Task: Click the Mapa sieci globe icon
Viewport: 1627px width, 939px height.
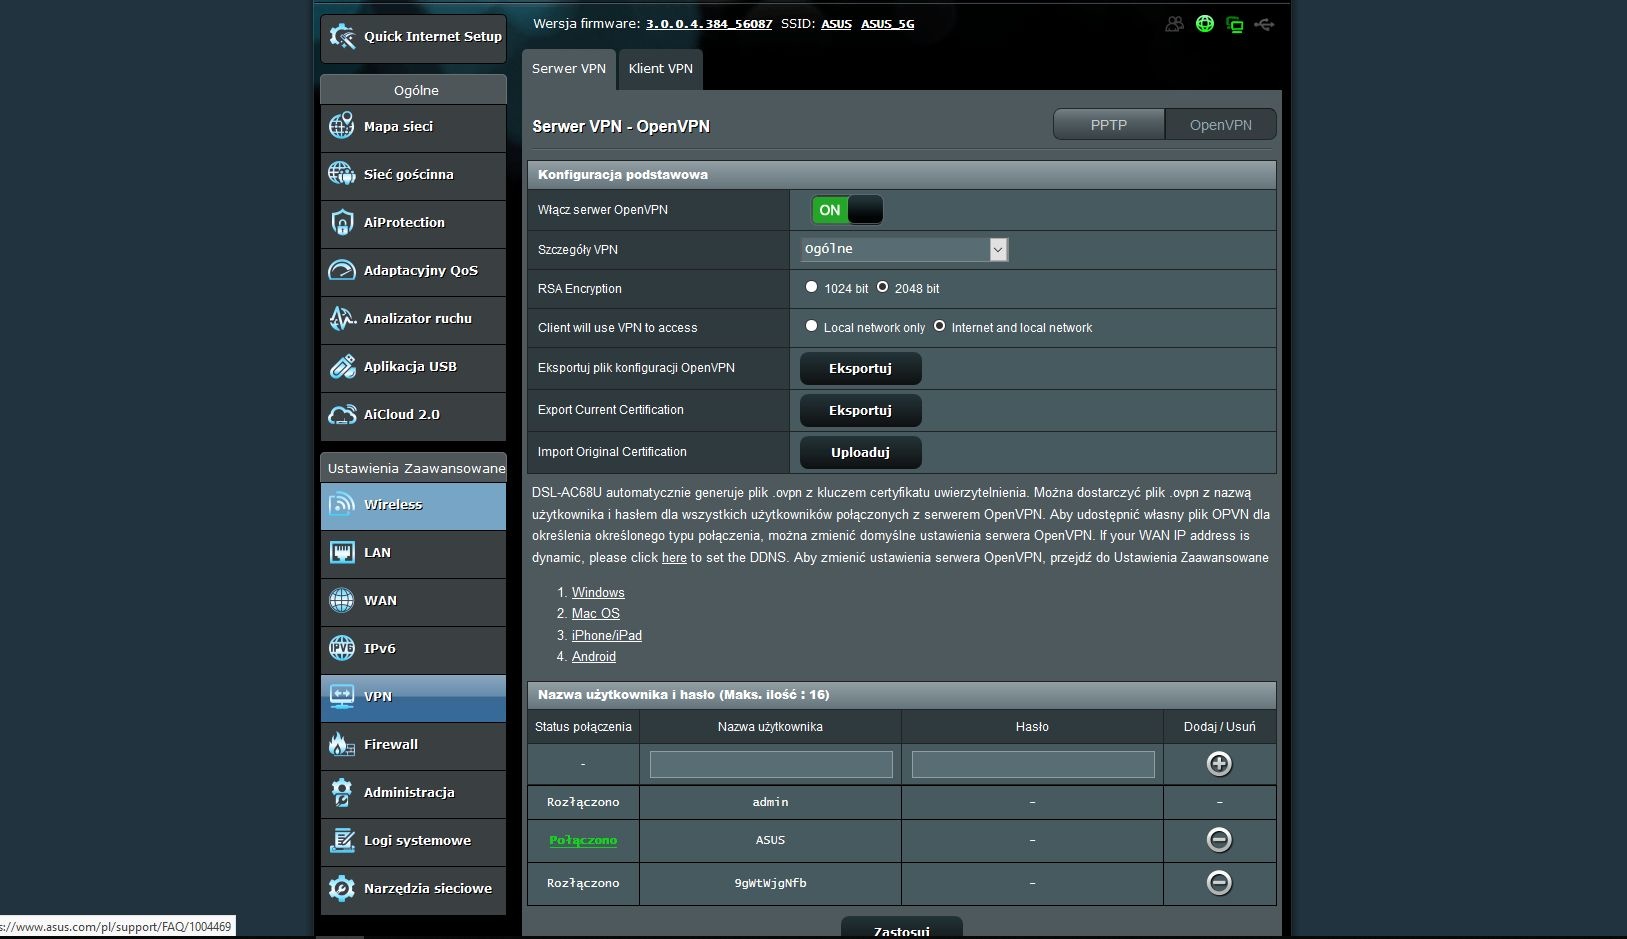Action: click(342, 126)
